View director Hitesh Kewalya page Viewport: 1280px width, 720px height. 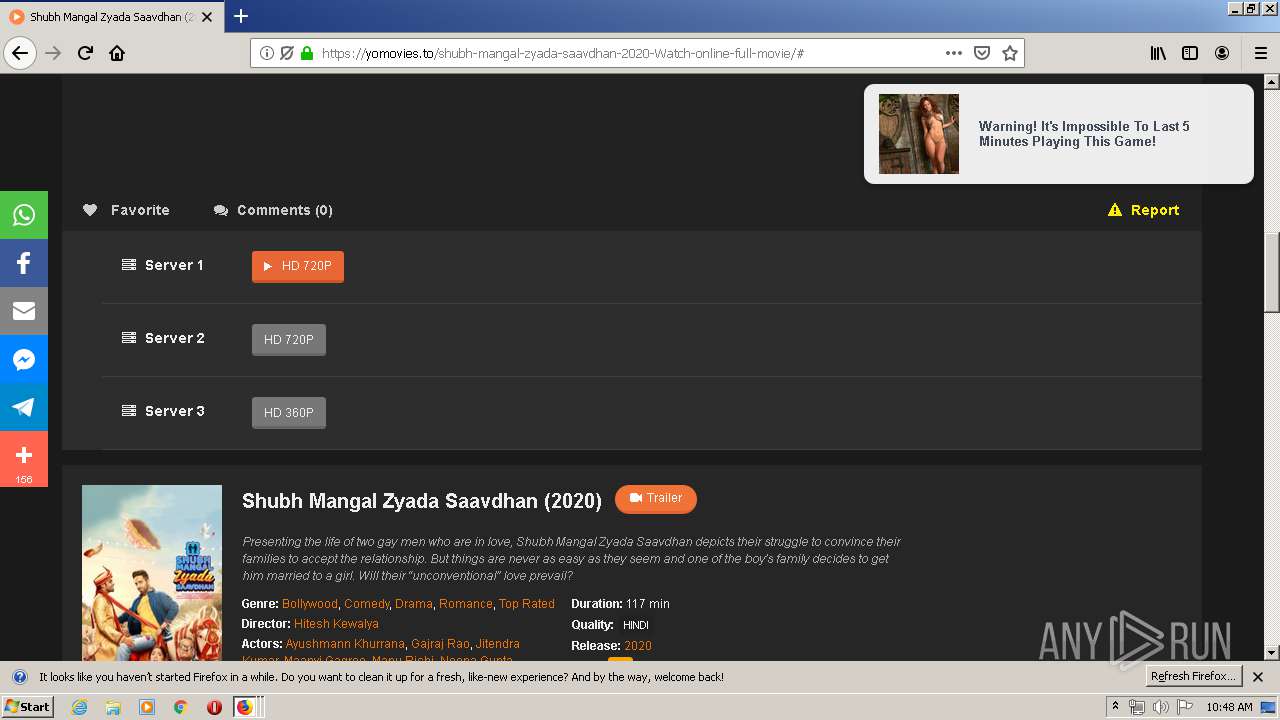pos(336,624)
